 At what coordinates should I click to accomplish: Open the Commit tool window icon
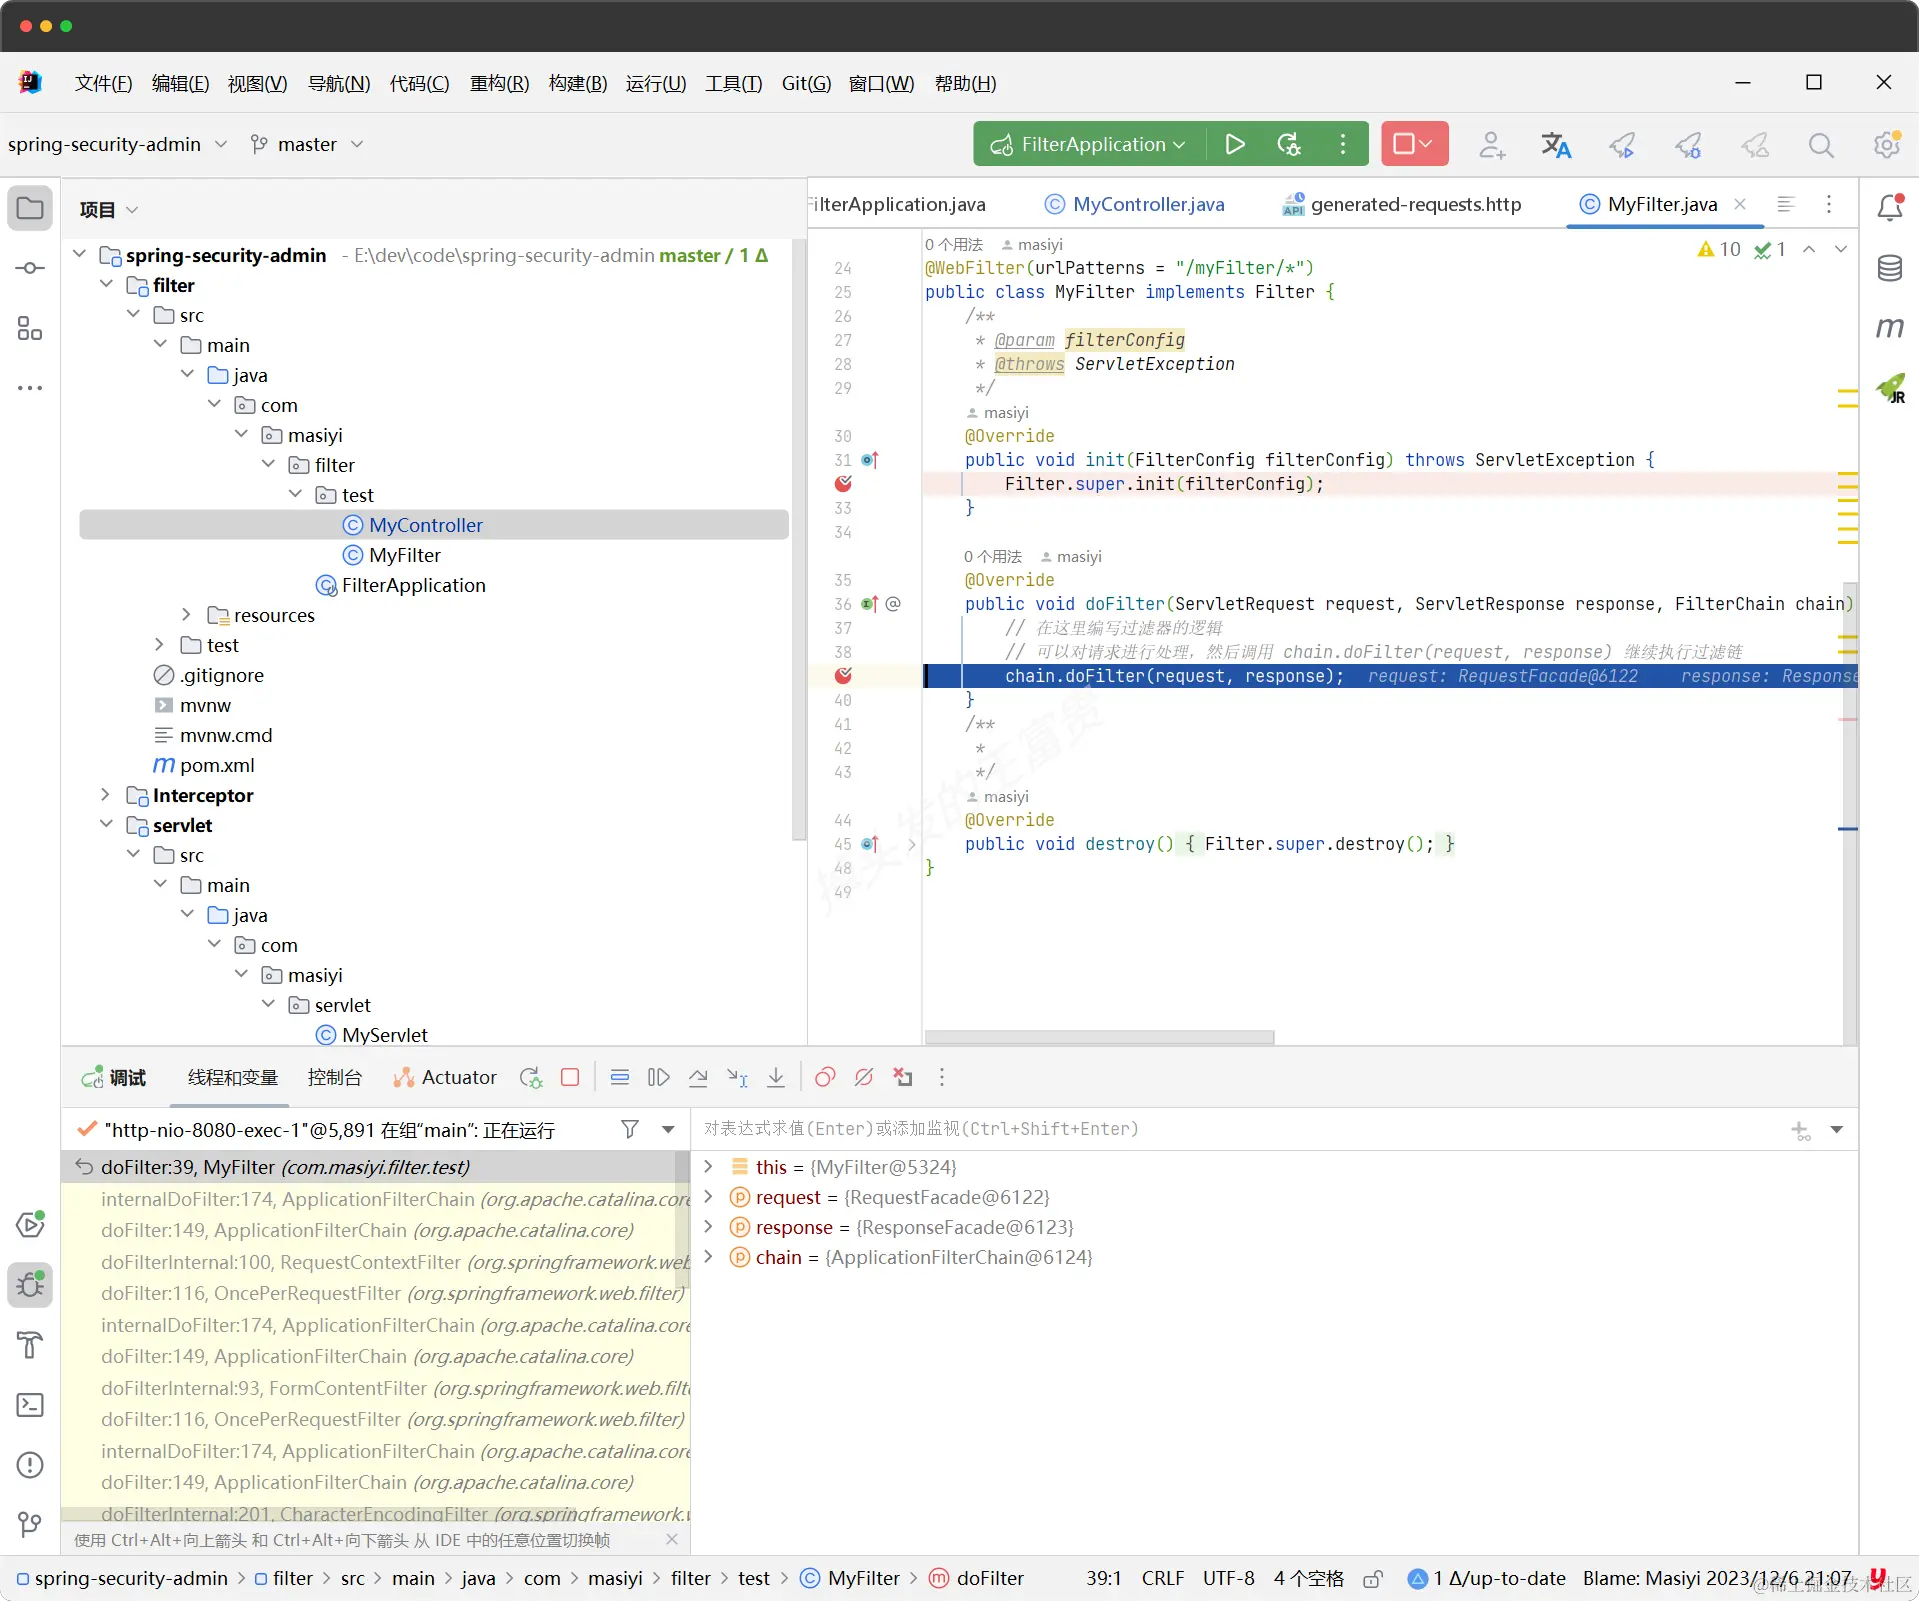30,268
